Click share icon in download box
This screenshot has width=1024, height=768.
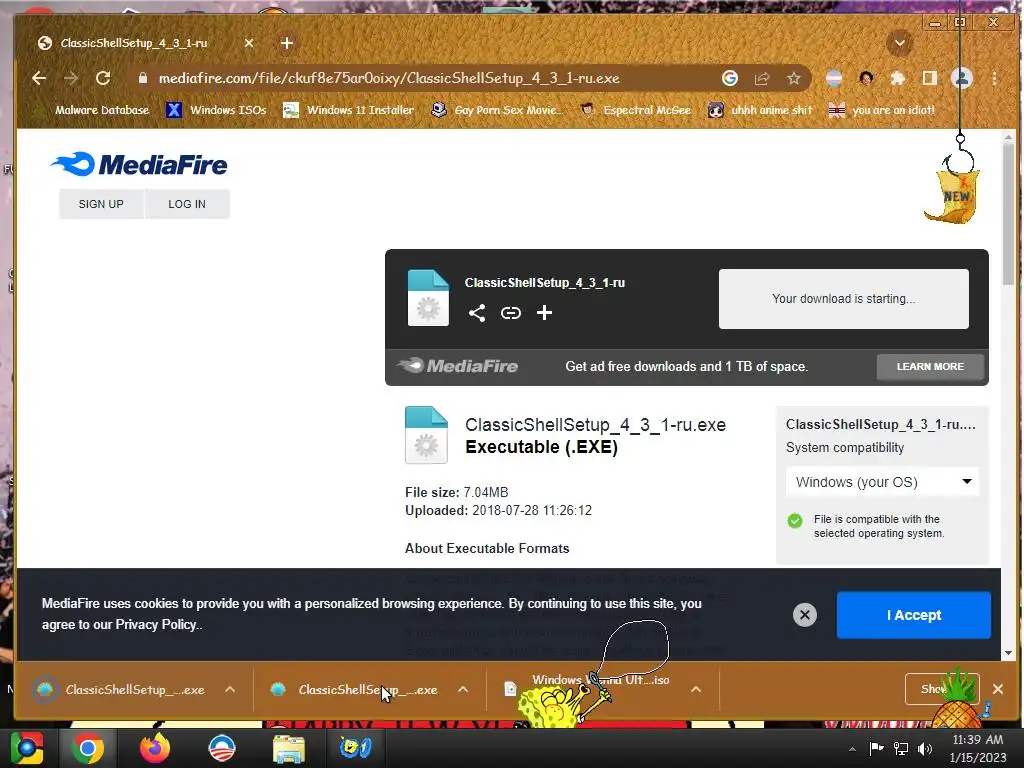coord(477,313)
